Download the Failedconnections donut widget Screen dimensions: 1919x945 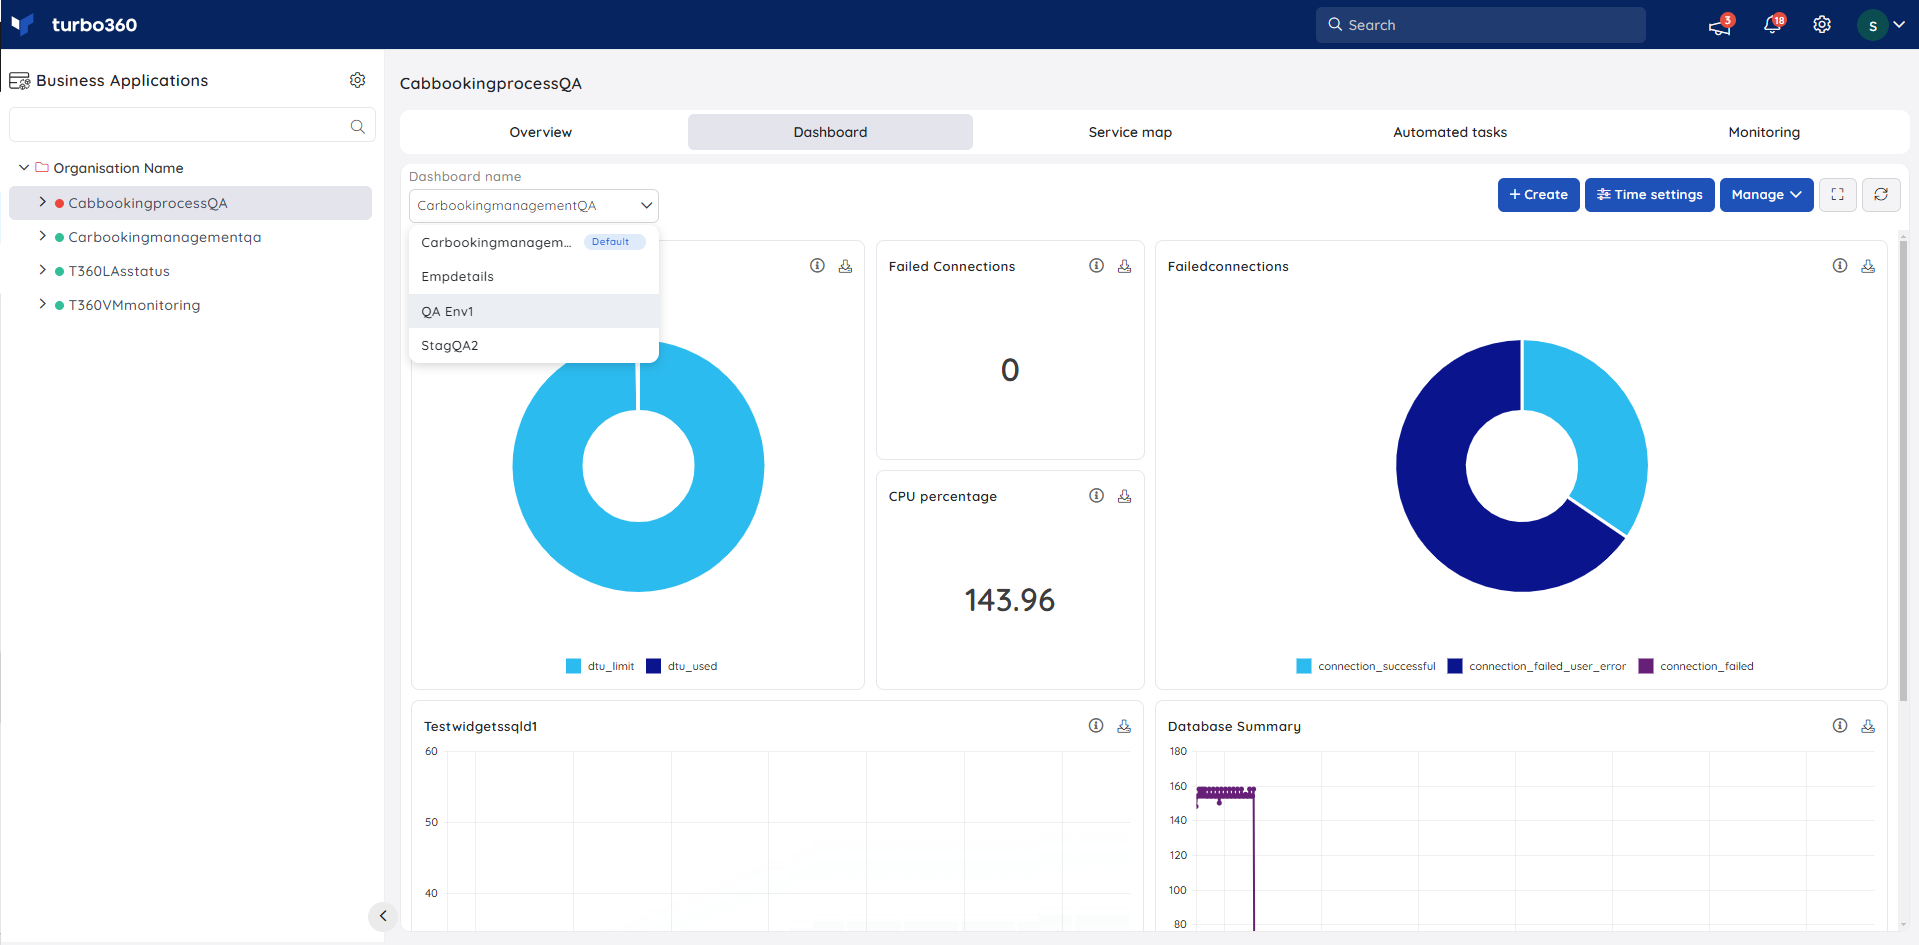(x=1868, y=266)
